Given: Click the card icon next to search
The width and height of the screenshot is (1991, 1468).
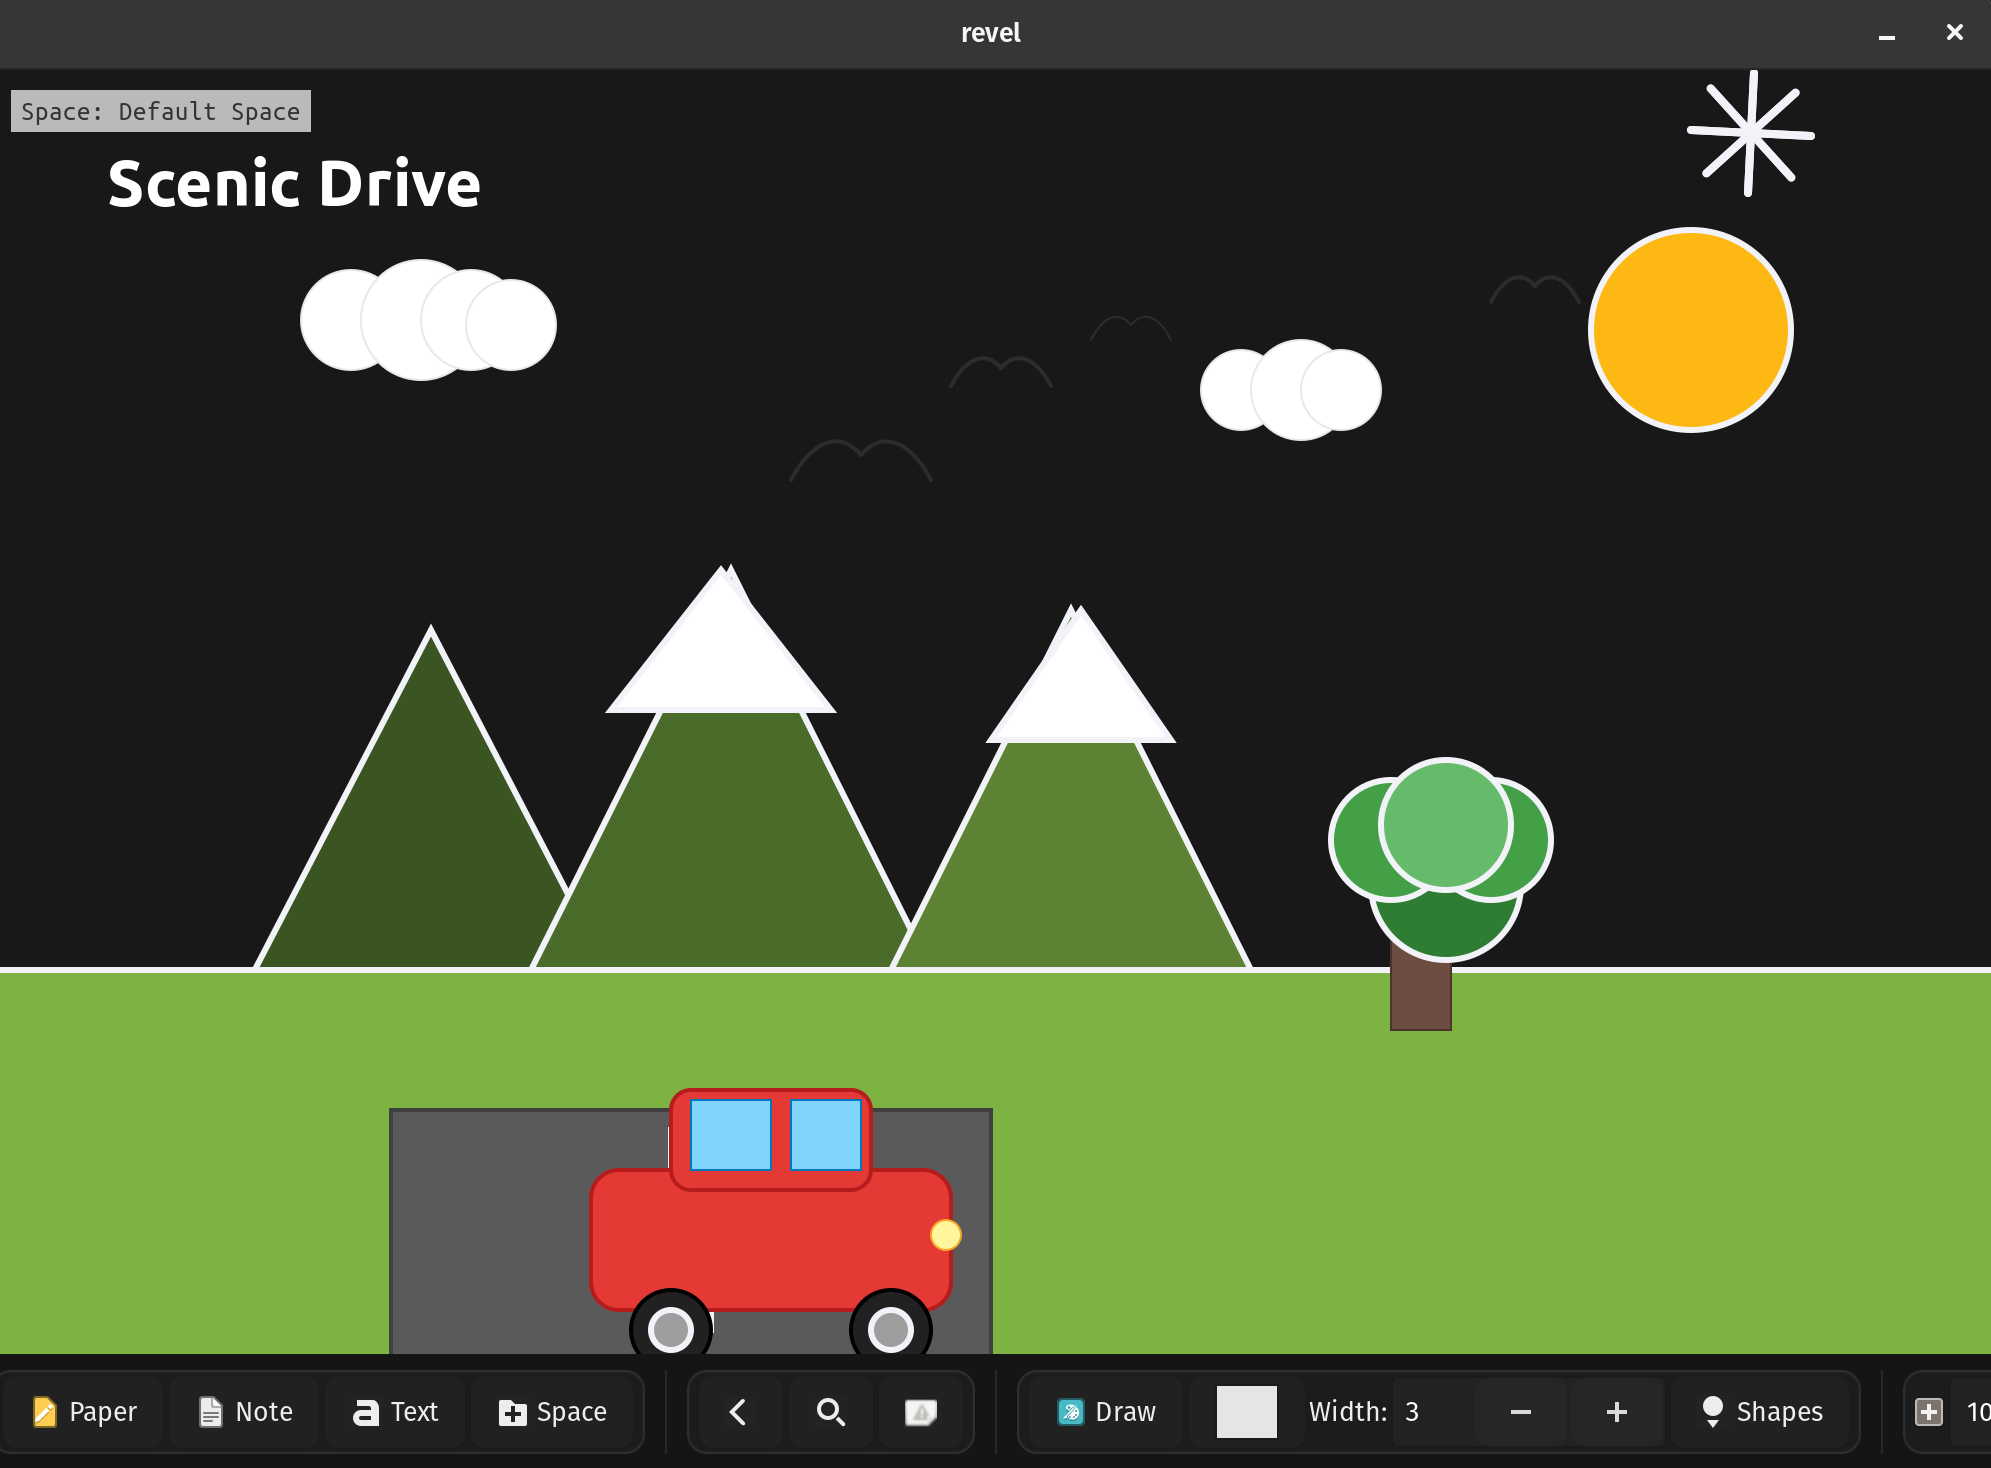Looking at the screenshot, I should 920,1411.
